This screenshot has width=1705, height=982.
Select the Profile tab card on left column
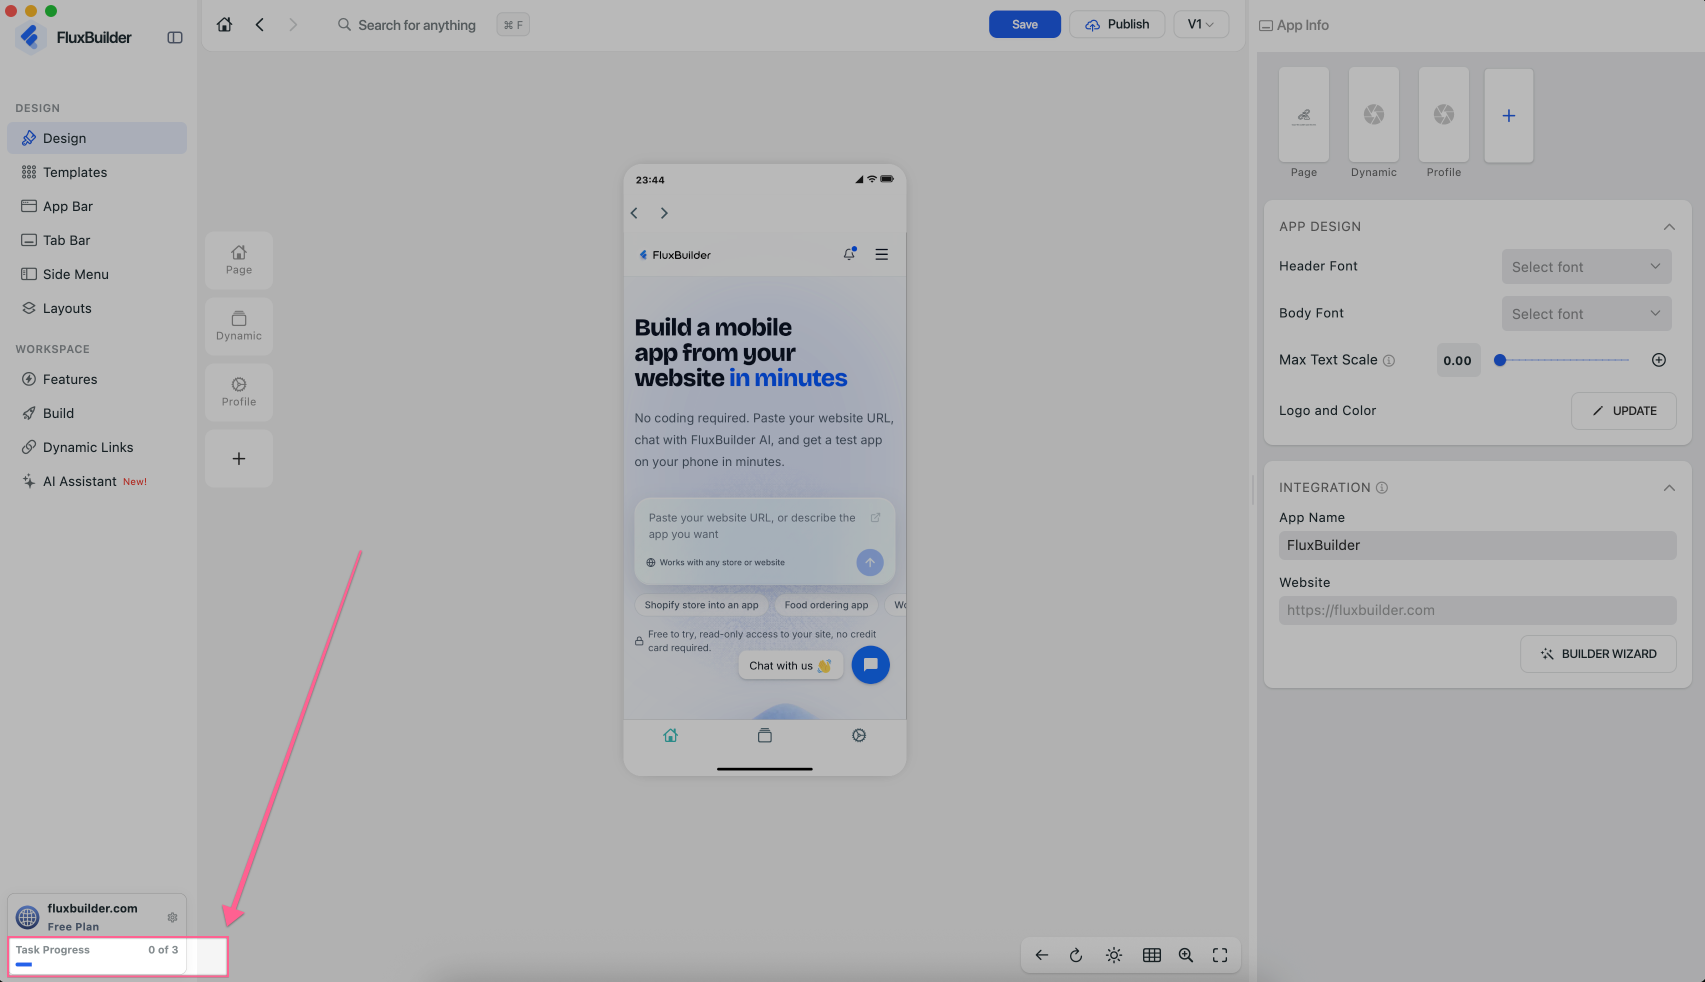click(x=239, y=393)
